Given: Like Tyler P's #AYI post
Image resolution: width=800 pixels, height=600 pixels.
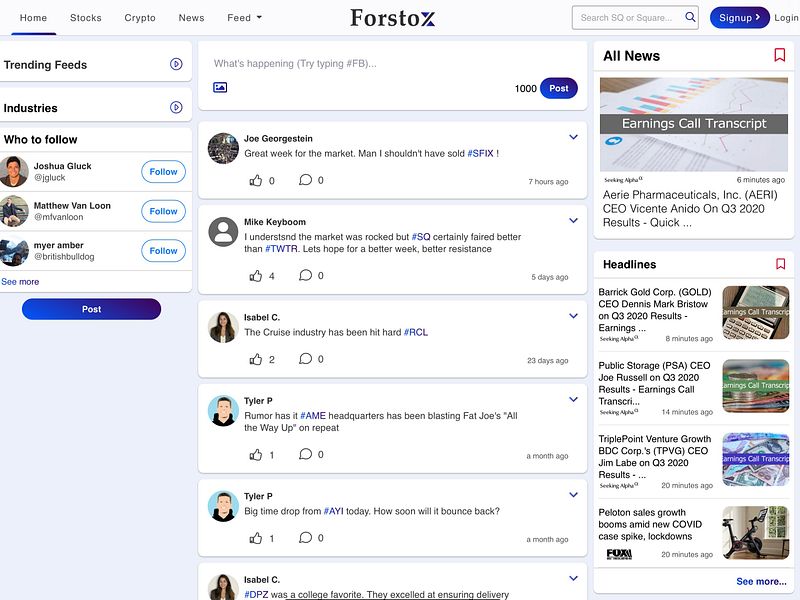Looking at the screenshot, I should pos(256,538).
